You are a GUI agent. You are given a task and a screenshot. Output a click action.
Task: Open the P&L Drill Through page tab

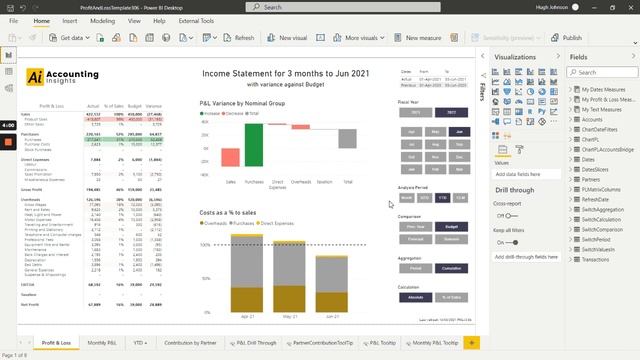(x=253, y=343)
